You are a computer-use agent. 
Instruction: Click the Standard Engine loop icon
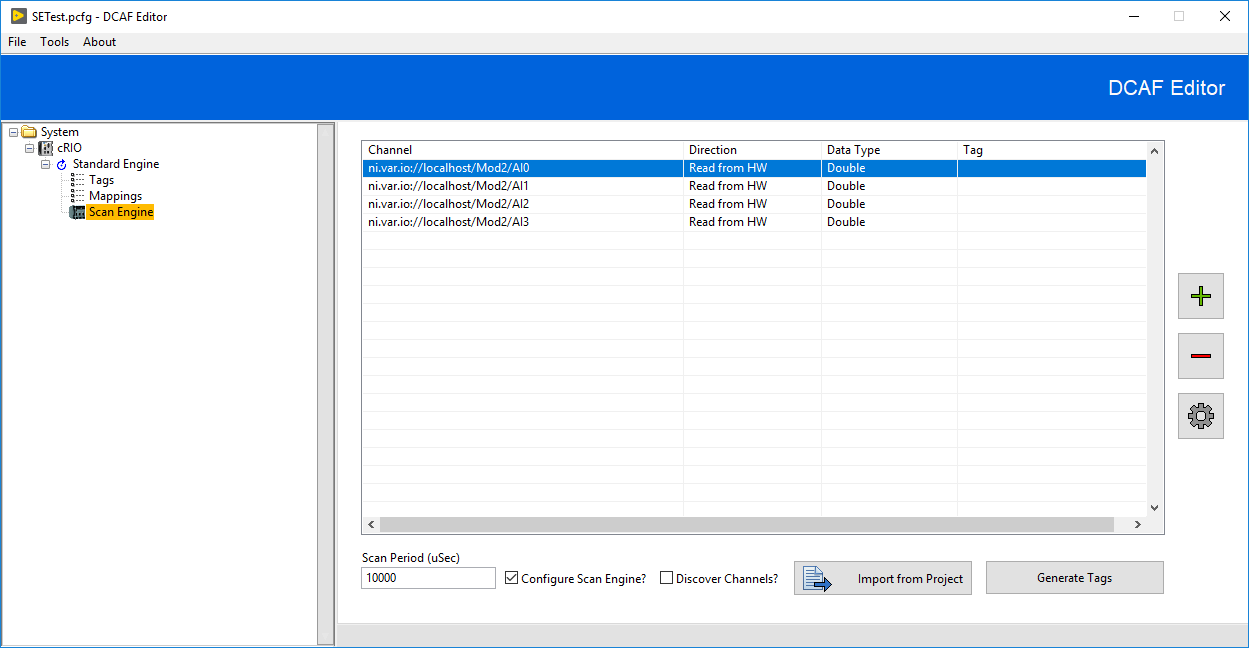pos(61,164)
